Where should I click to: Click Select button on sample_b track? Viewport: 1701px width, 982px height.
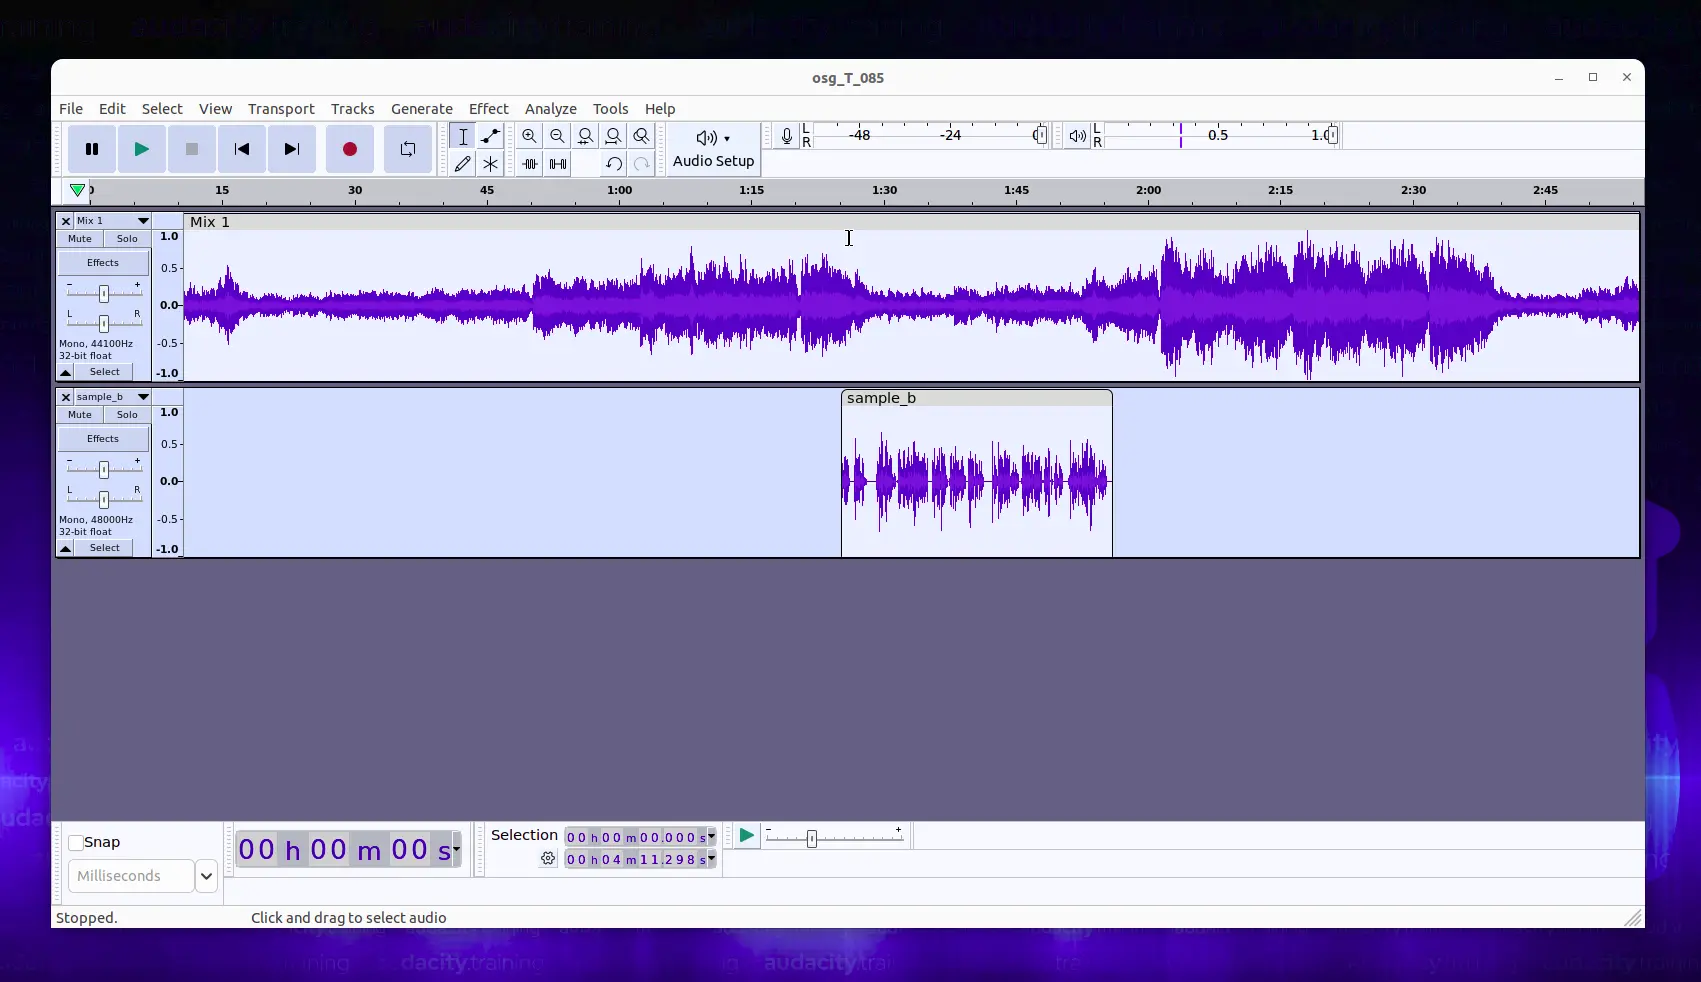104,548
